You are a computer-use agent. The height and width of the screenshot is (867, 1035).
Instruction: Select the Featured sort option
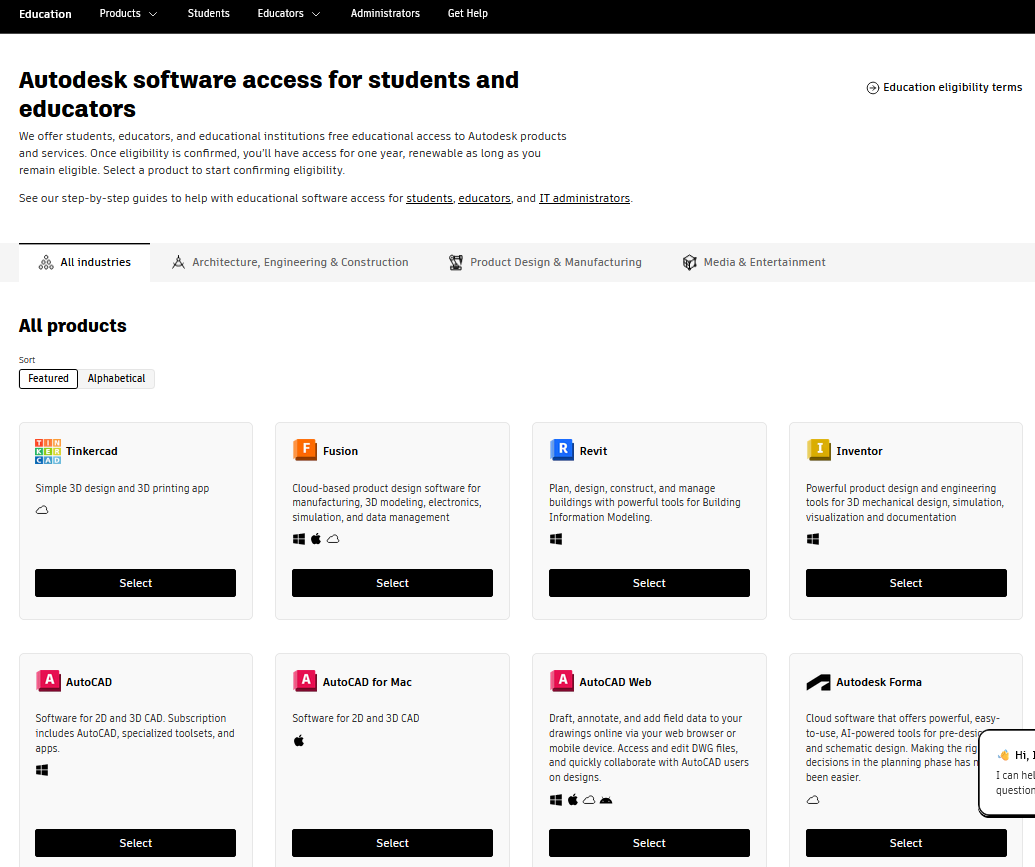48,378
